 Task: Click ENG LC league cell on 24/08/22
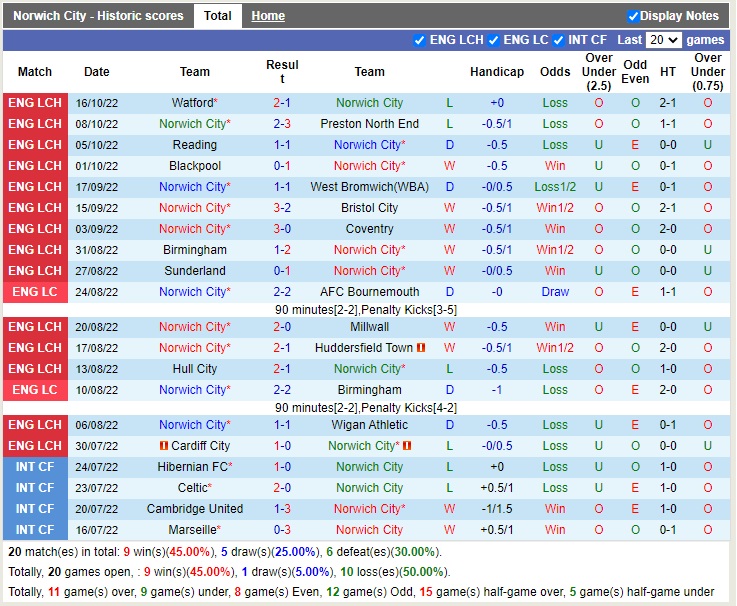pos(35,292)
